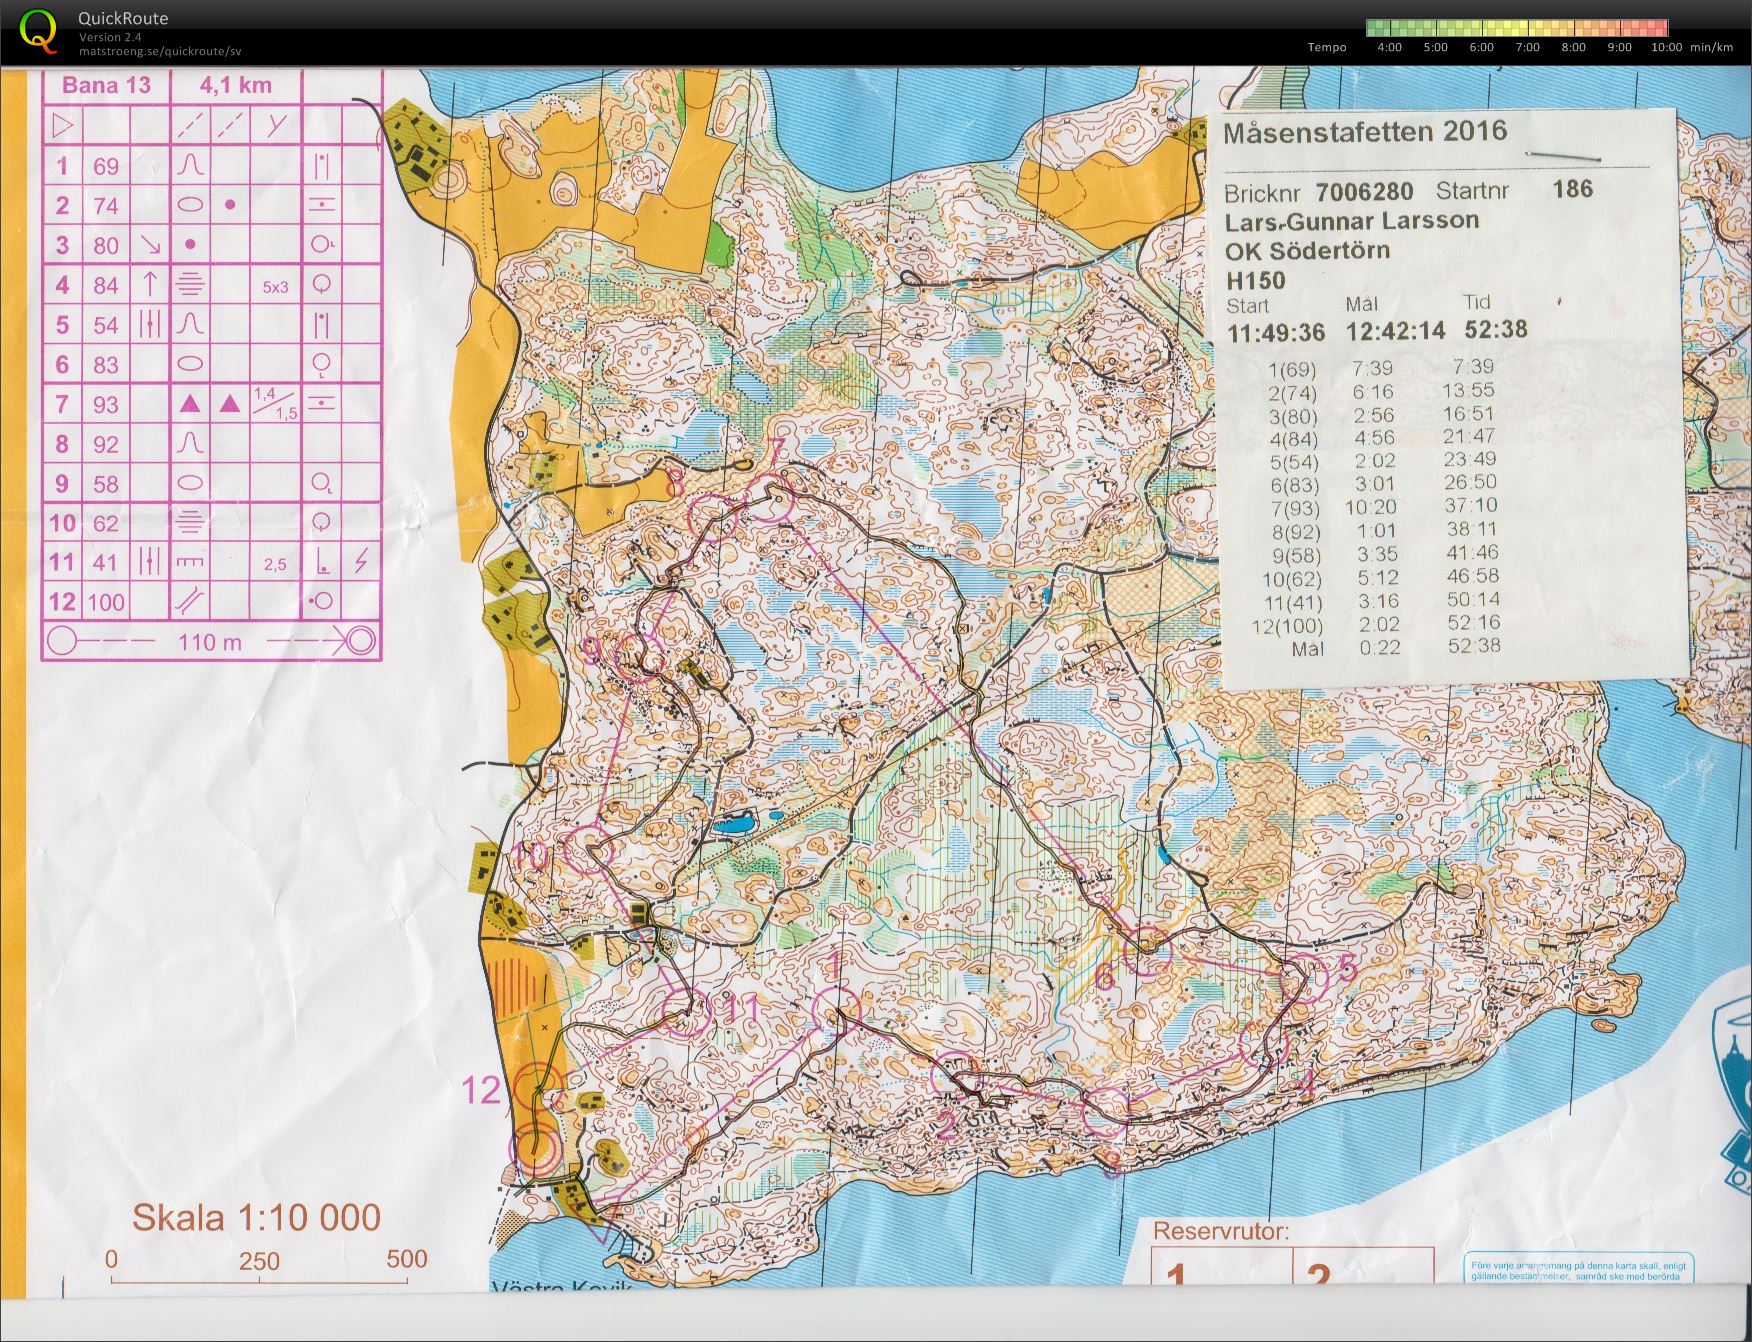Click control circle 7 on the map
This screenshot has height=1342, width=1752.
(769, 497)
